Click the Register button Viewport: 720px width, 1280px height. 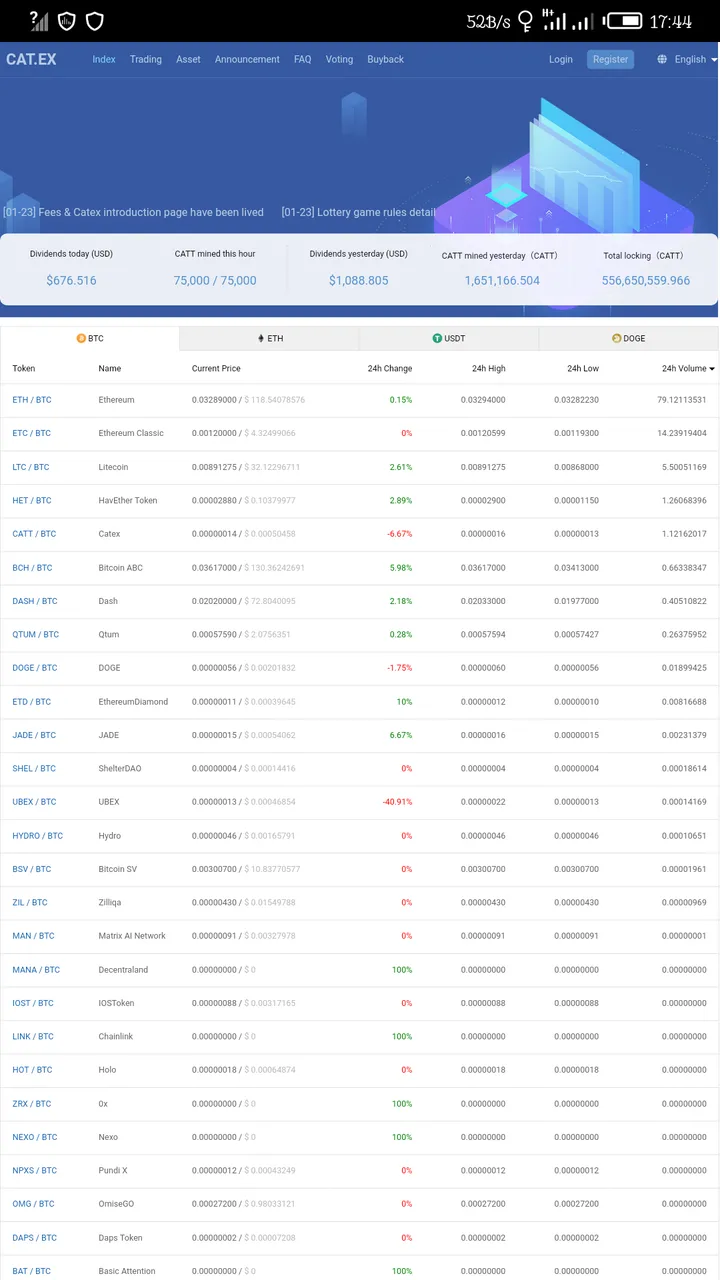tap(610, 59)
